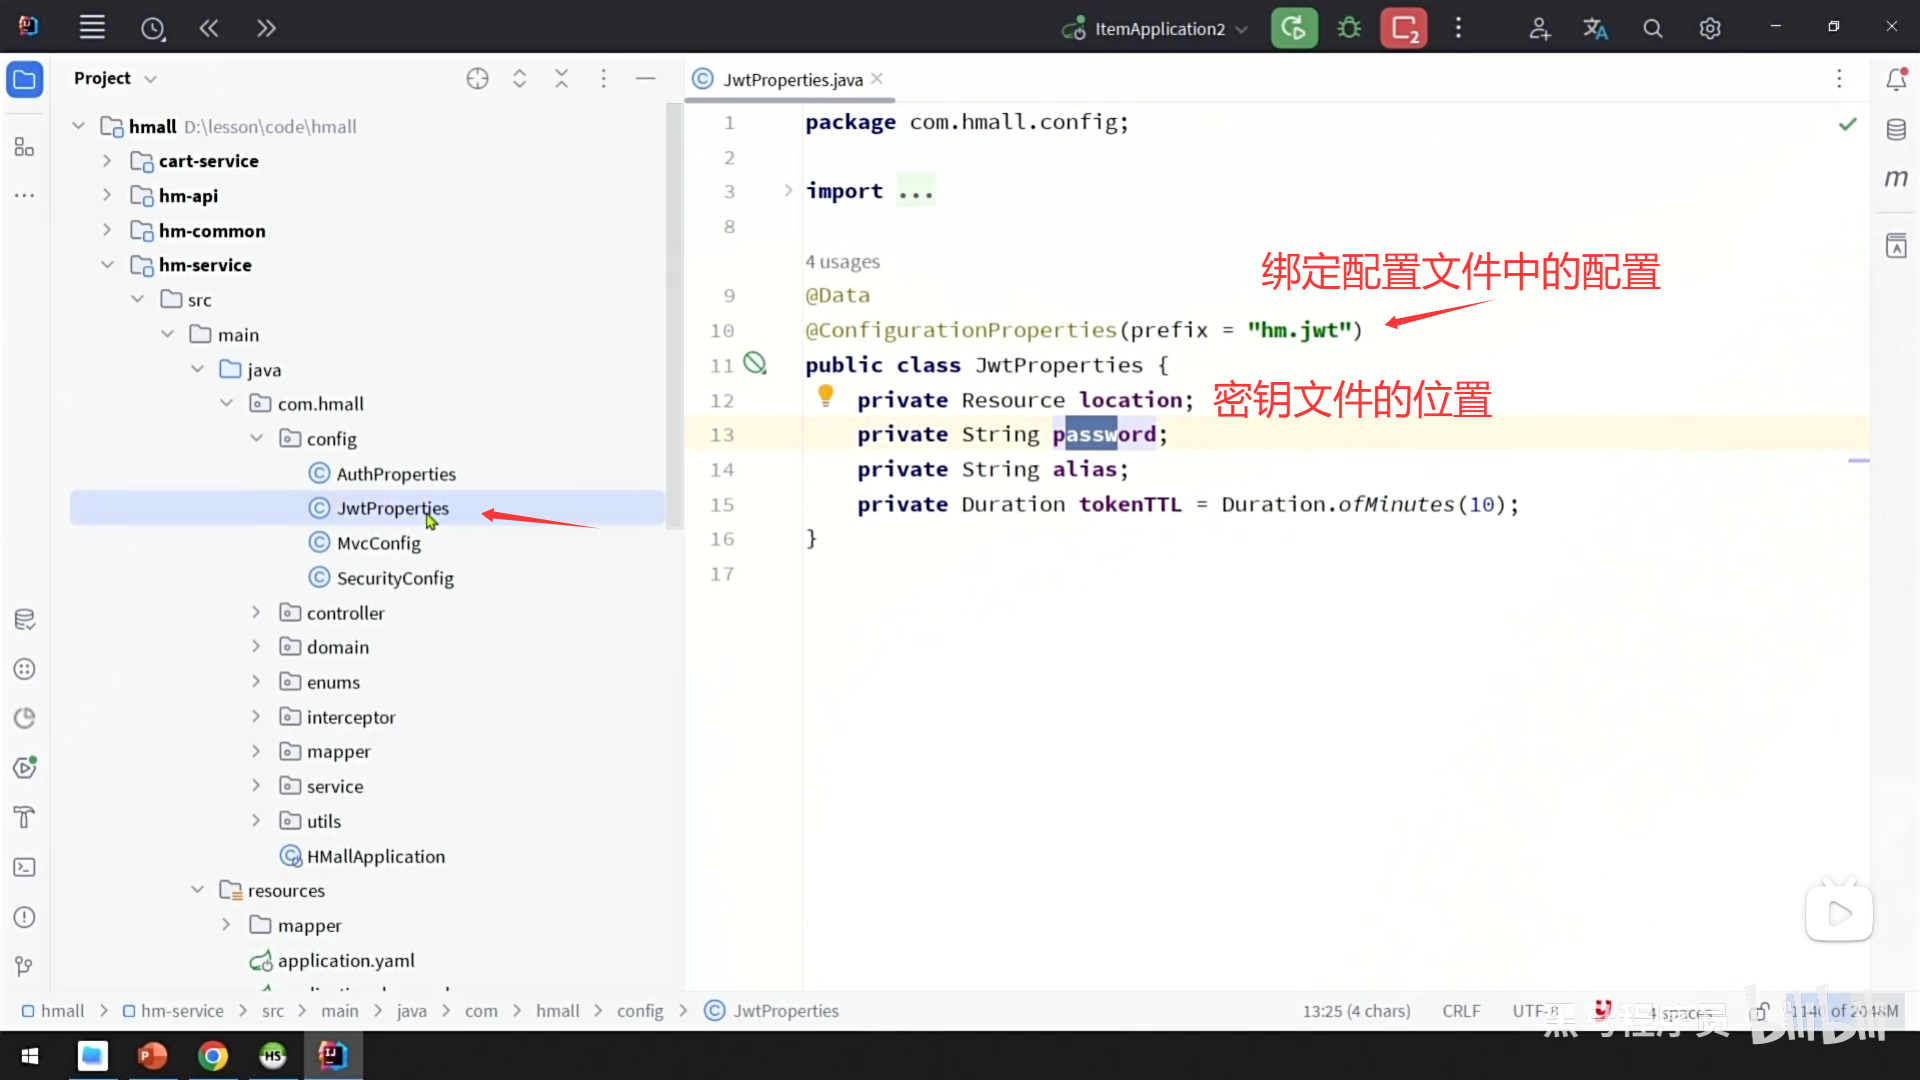This screenshot has width=1920, height=1080.
Task: Open Git version control tool window
Action: pos(25,966)
